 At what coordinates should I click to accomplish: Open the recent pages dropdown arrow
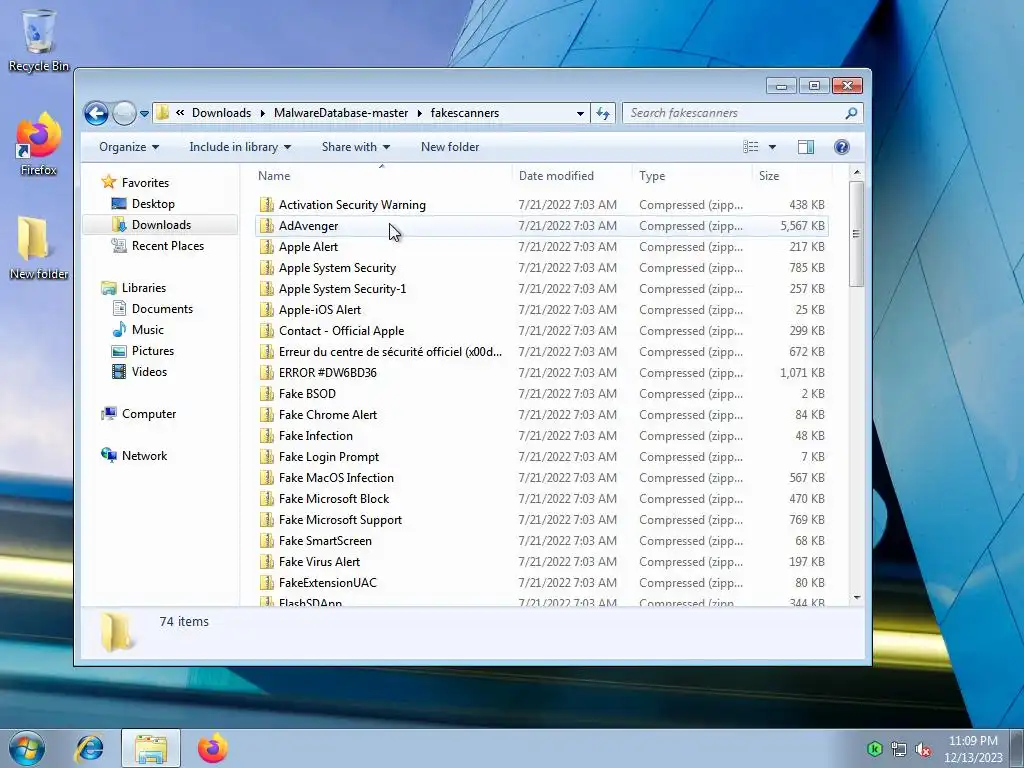[144, 114]
